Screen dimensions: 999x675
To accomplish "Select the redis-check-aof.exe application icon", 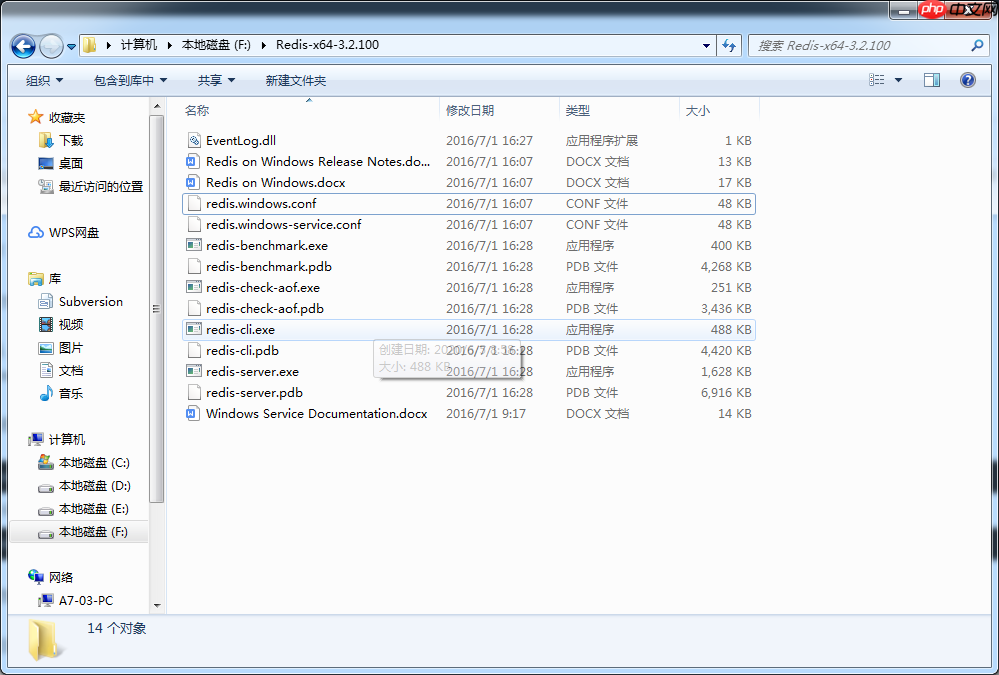I will pos(194,287).
